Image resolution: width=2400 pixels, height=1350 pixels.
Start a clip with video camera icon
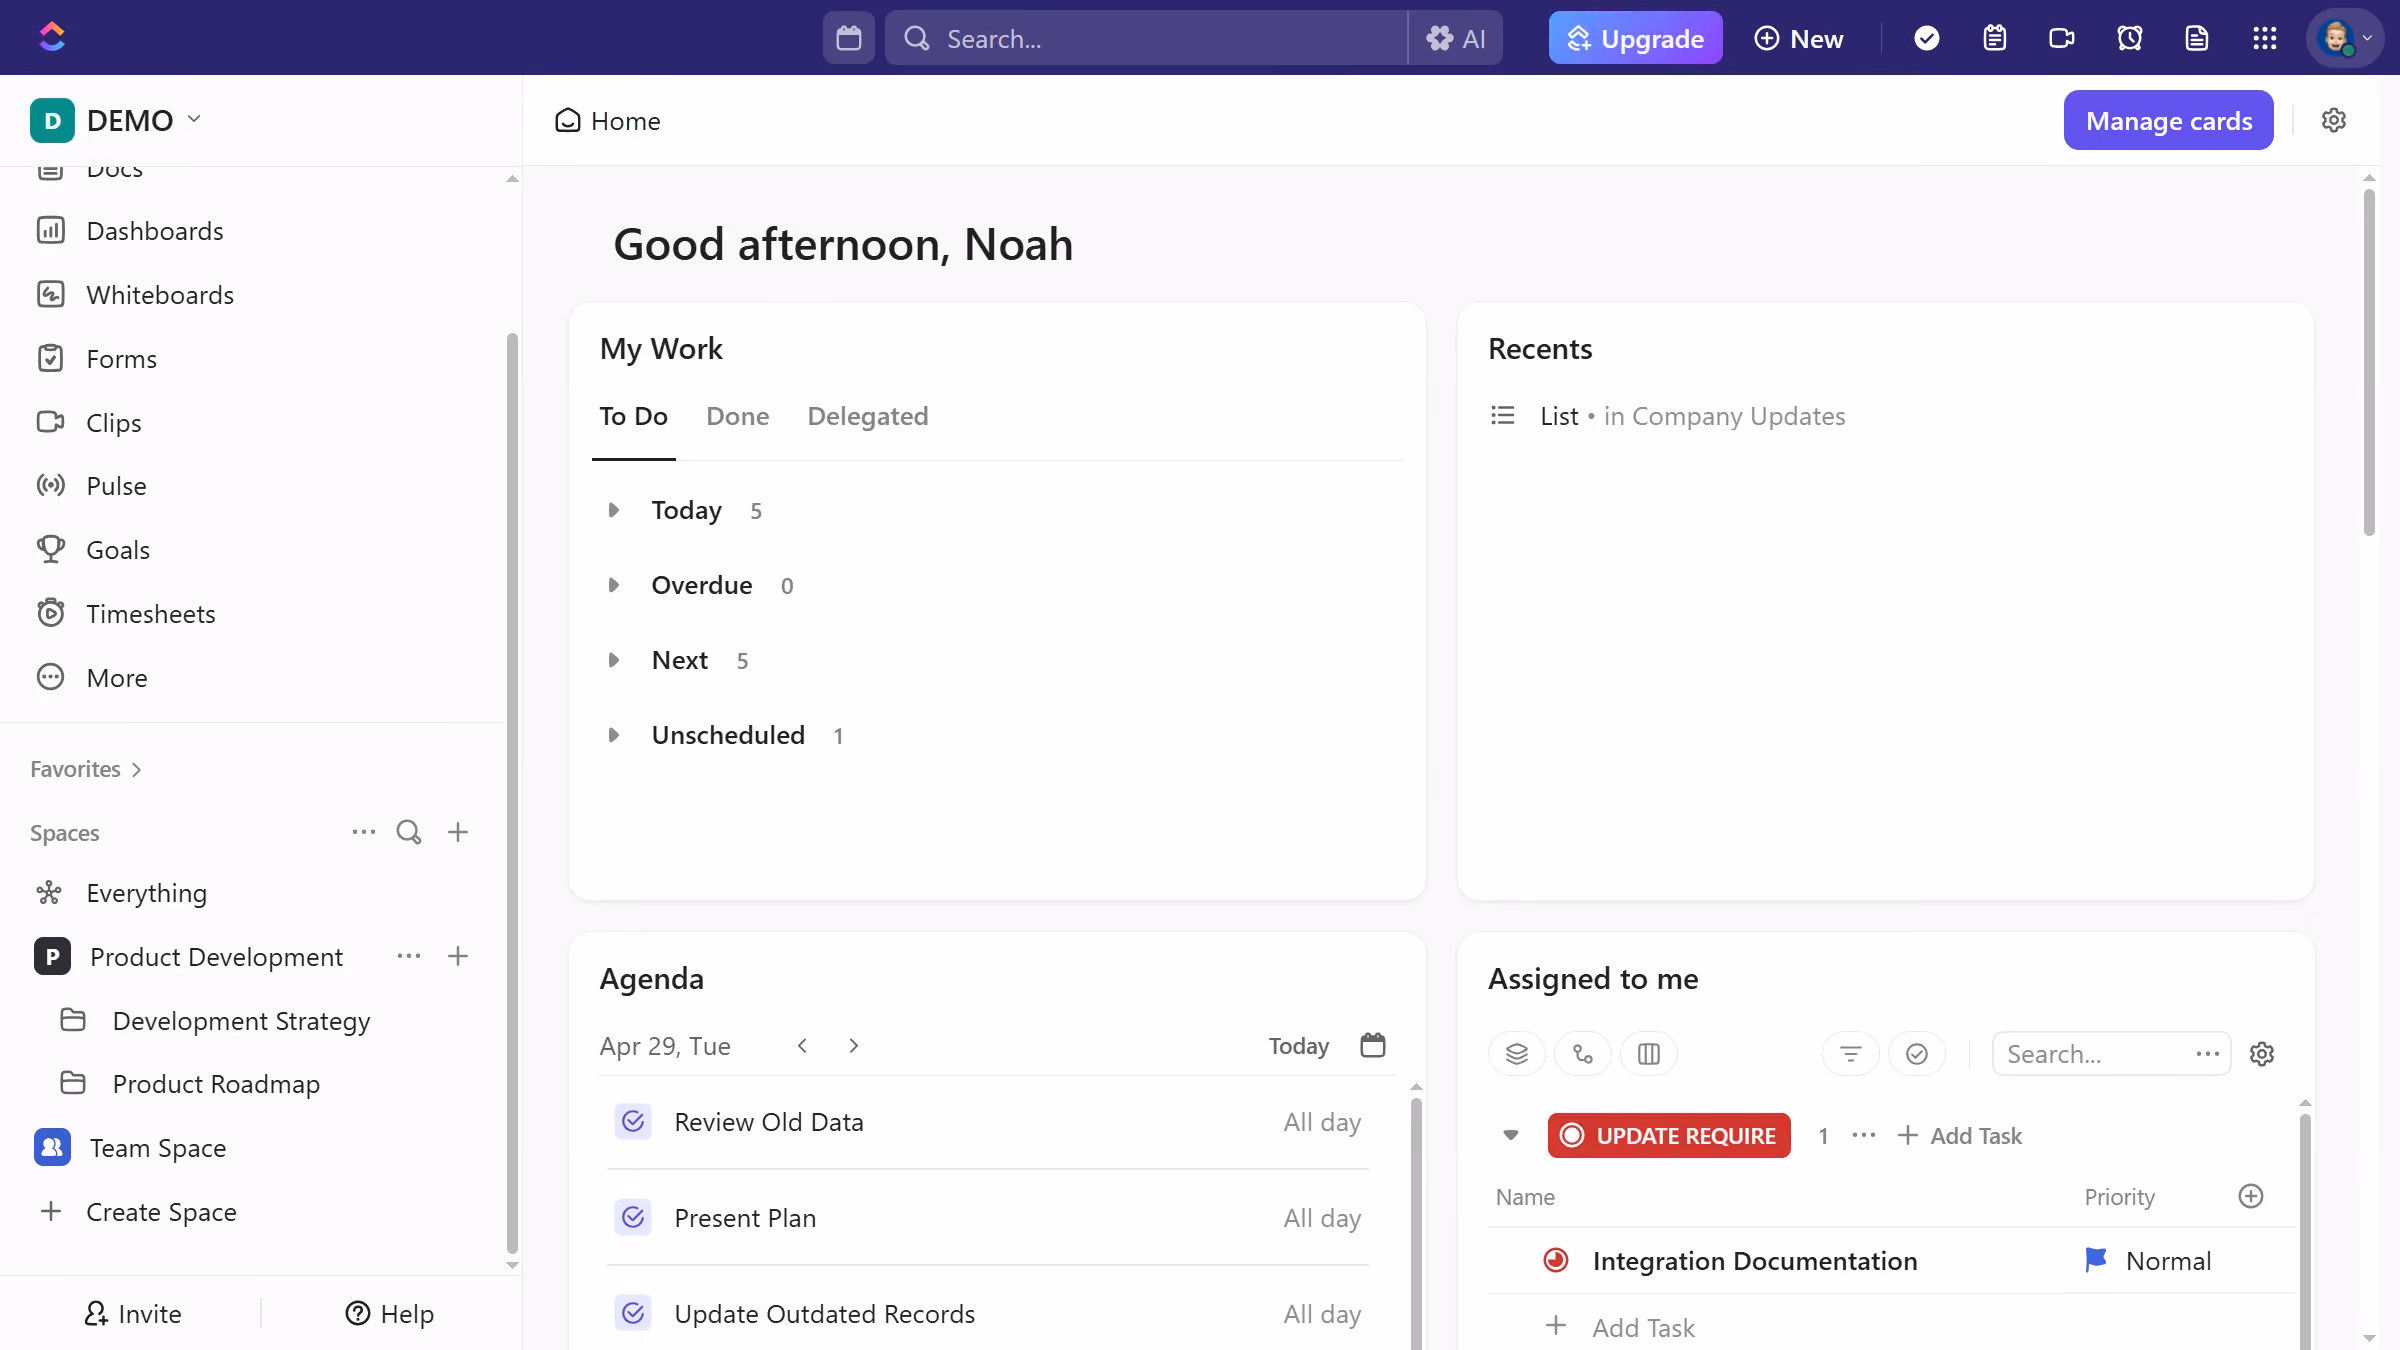2061,38
